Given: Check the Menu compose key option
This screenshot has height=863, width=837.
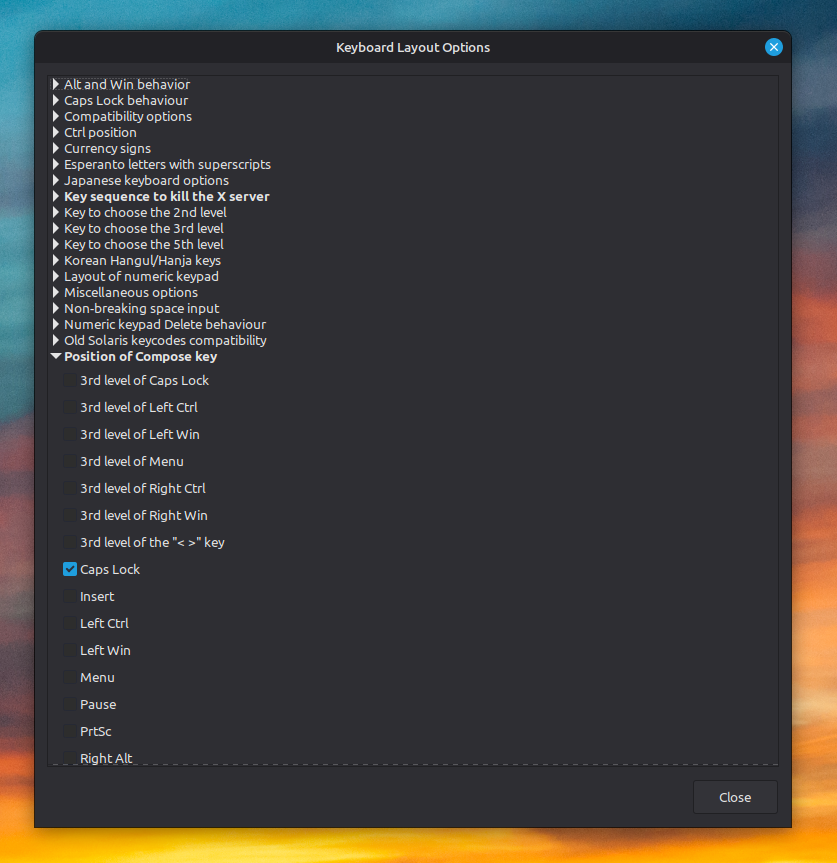Looking at the screenshot, I should pos(69,676).
